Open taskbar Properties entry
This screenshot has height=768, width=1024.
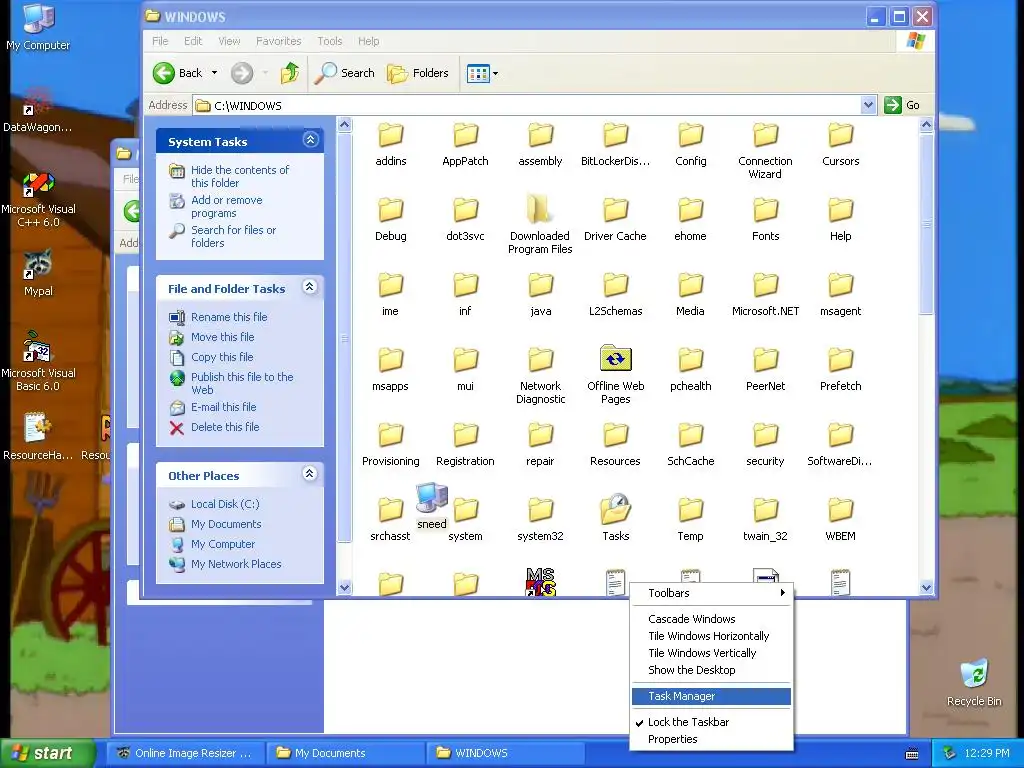point(711,739)
